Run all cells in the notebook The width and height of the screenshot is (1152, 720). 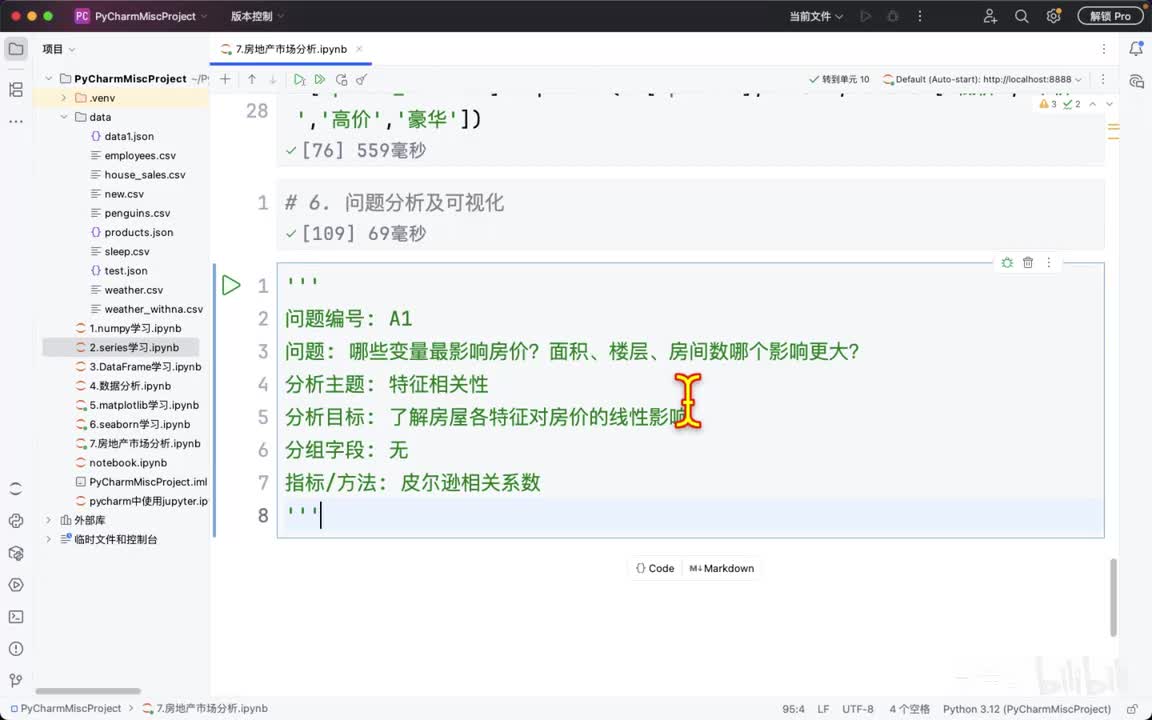(320, 79)
